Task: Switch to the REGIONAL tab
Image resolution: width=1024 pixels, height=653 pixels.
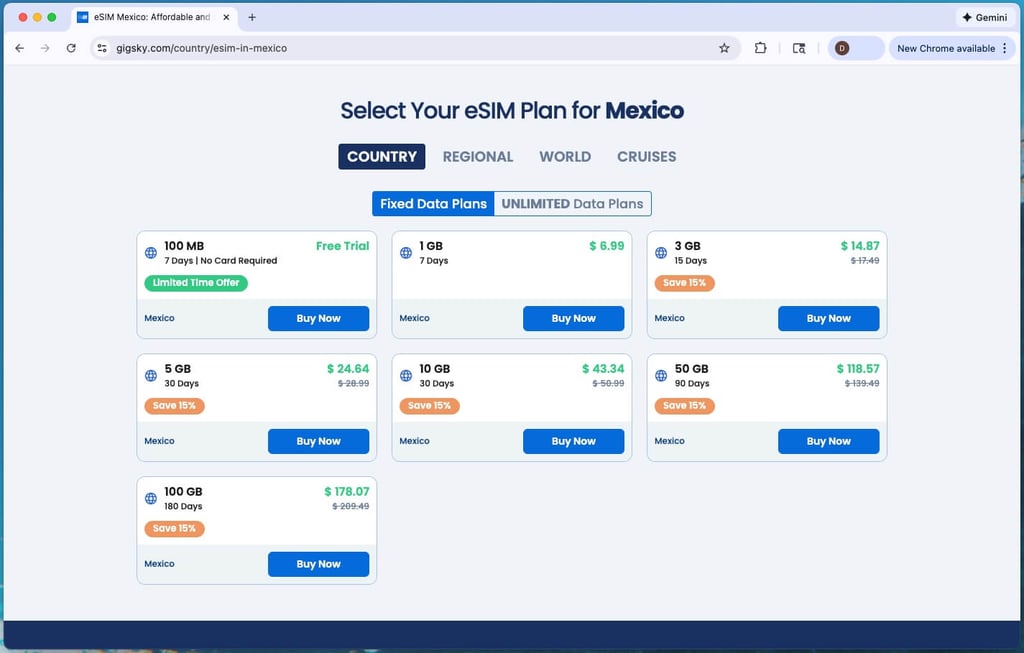Action: pyautogui.click(x=478, y=157)
